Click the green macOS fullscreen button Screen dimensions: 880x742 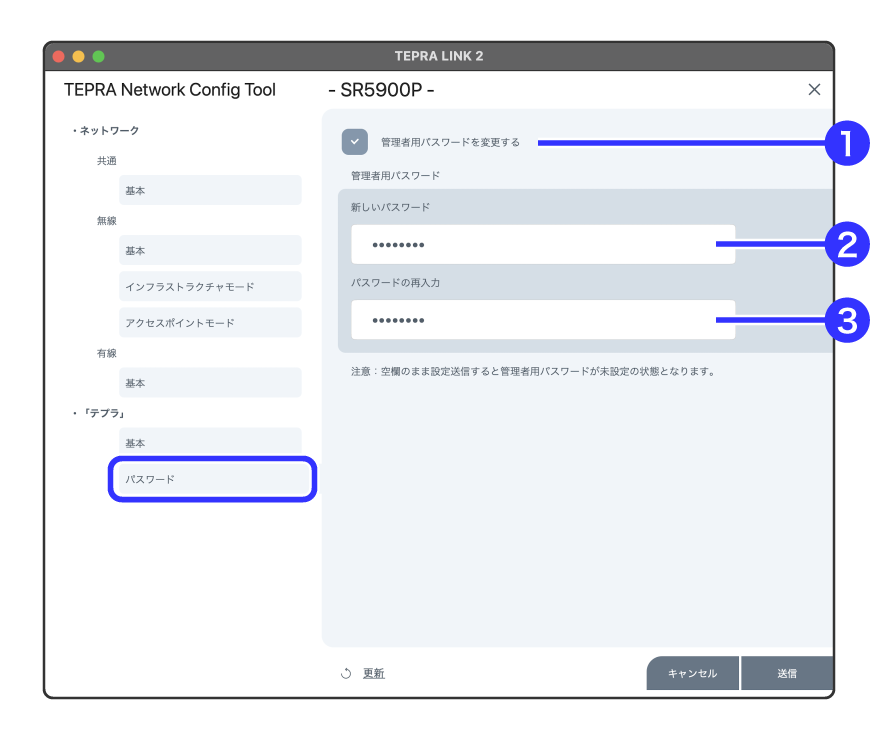point(98,56)
